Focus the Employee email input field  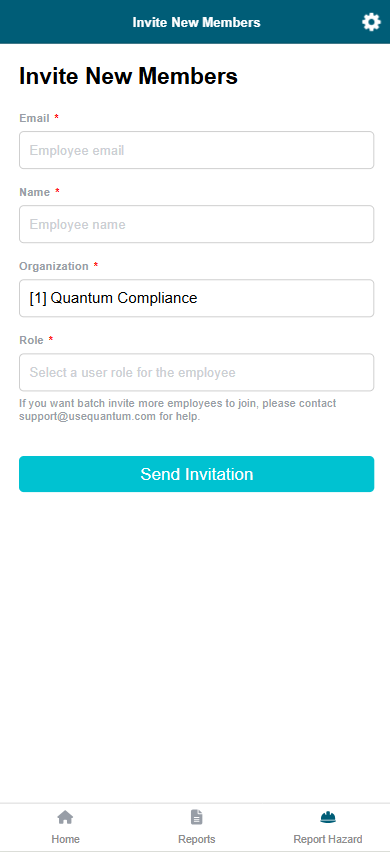point(197,150)
